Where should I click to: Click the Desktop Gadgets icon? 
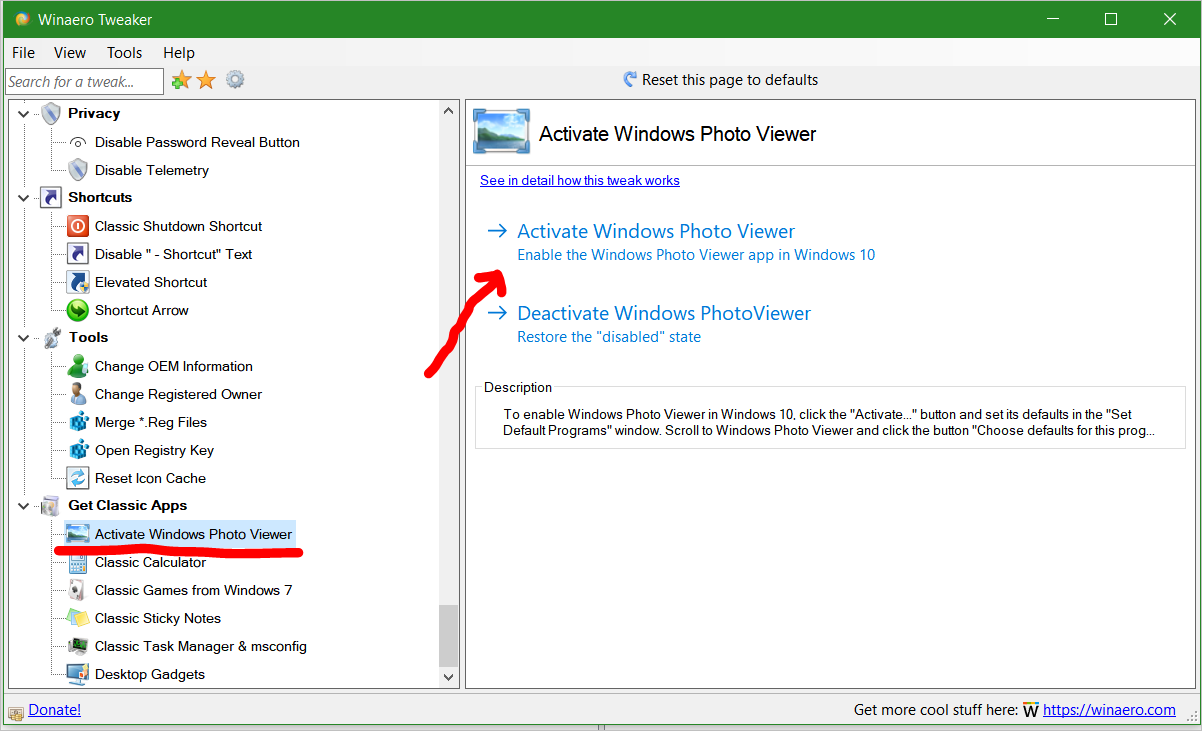tap(78, 674)
